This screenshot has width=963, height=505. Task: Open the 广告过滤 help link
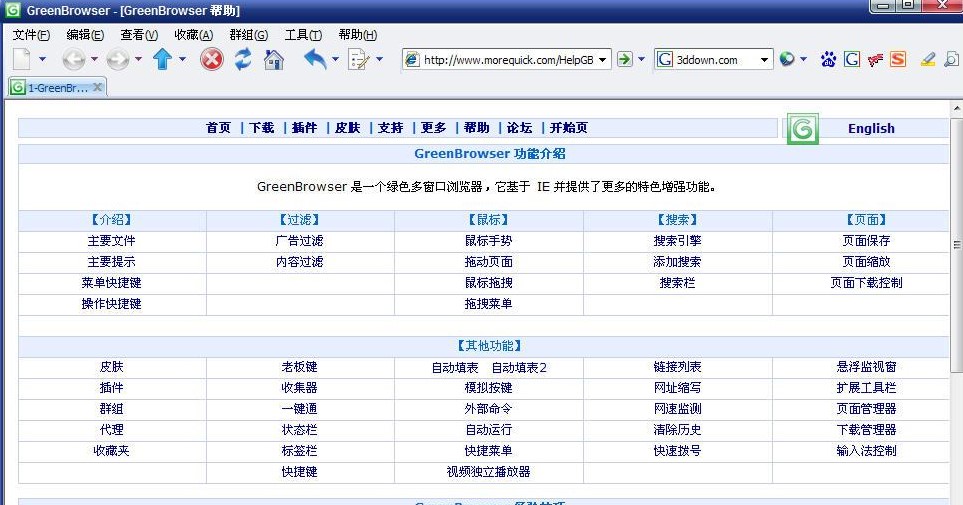pos(300,241)
